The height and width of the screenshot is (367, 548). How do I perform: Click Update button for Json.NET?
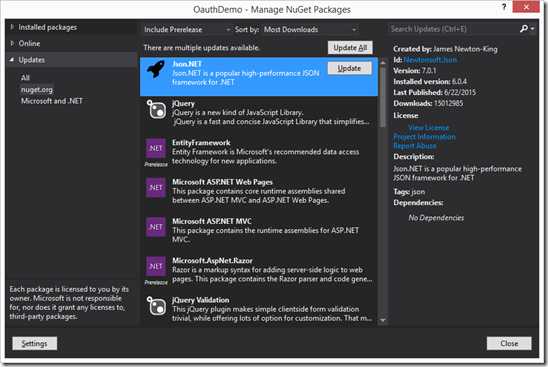tap(349, 68)
